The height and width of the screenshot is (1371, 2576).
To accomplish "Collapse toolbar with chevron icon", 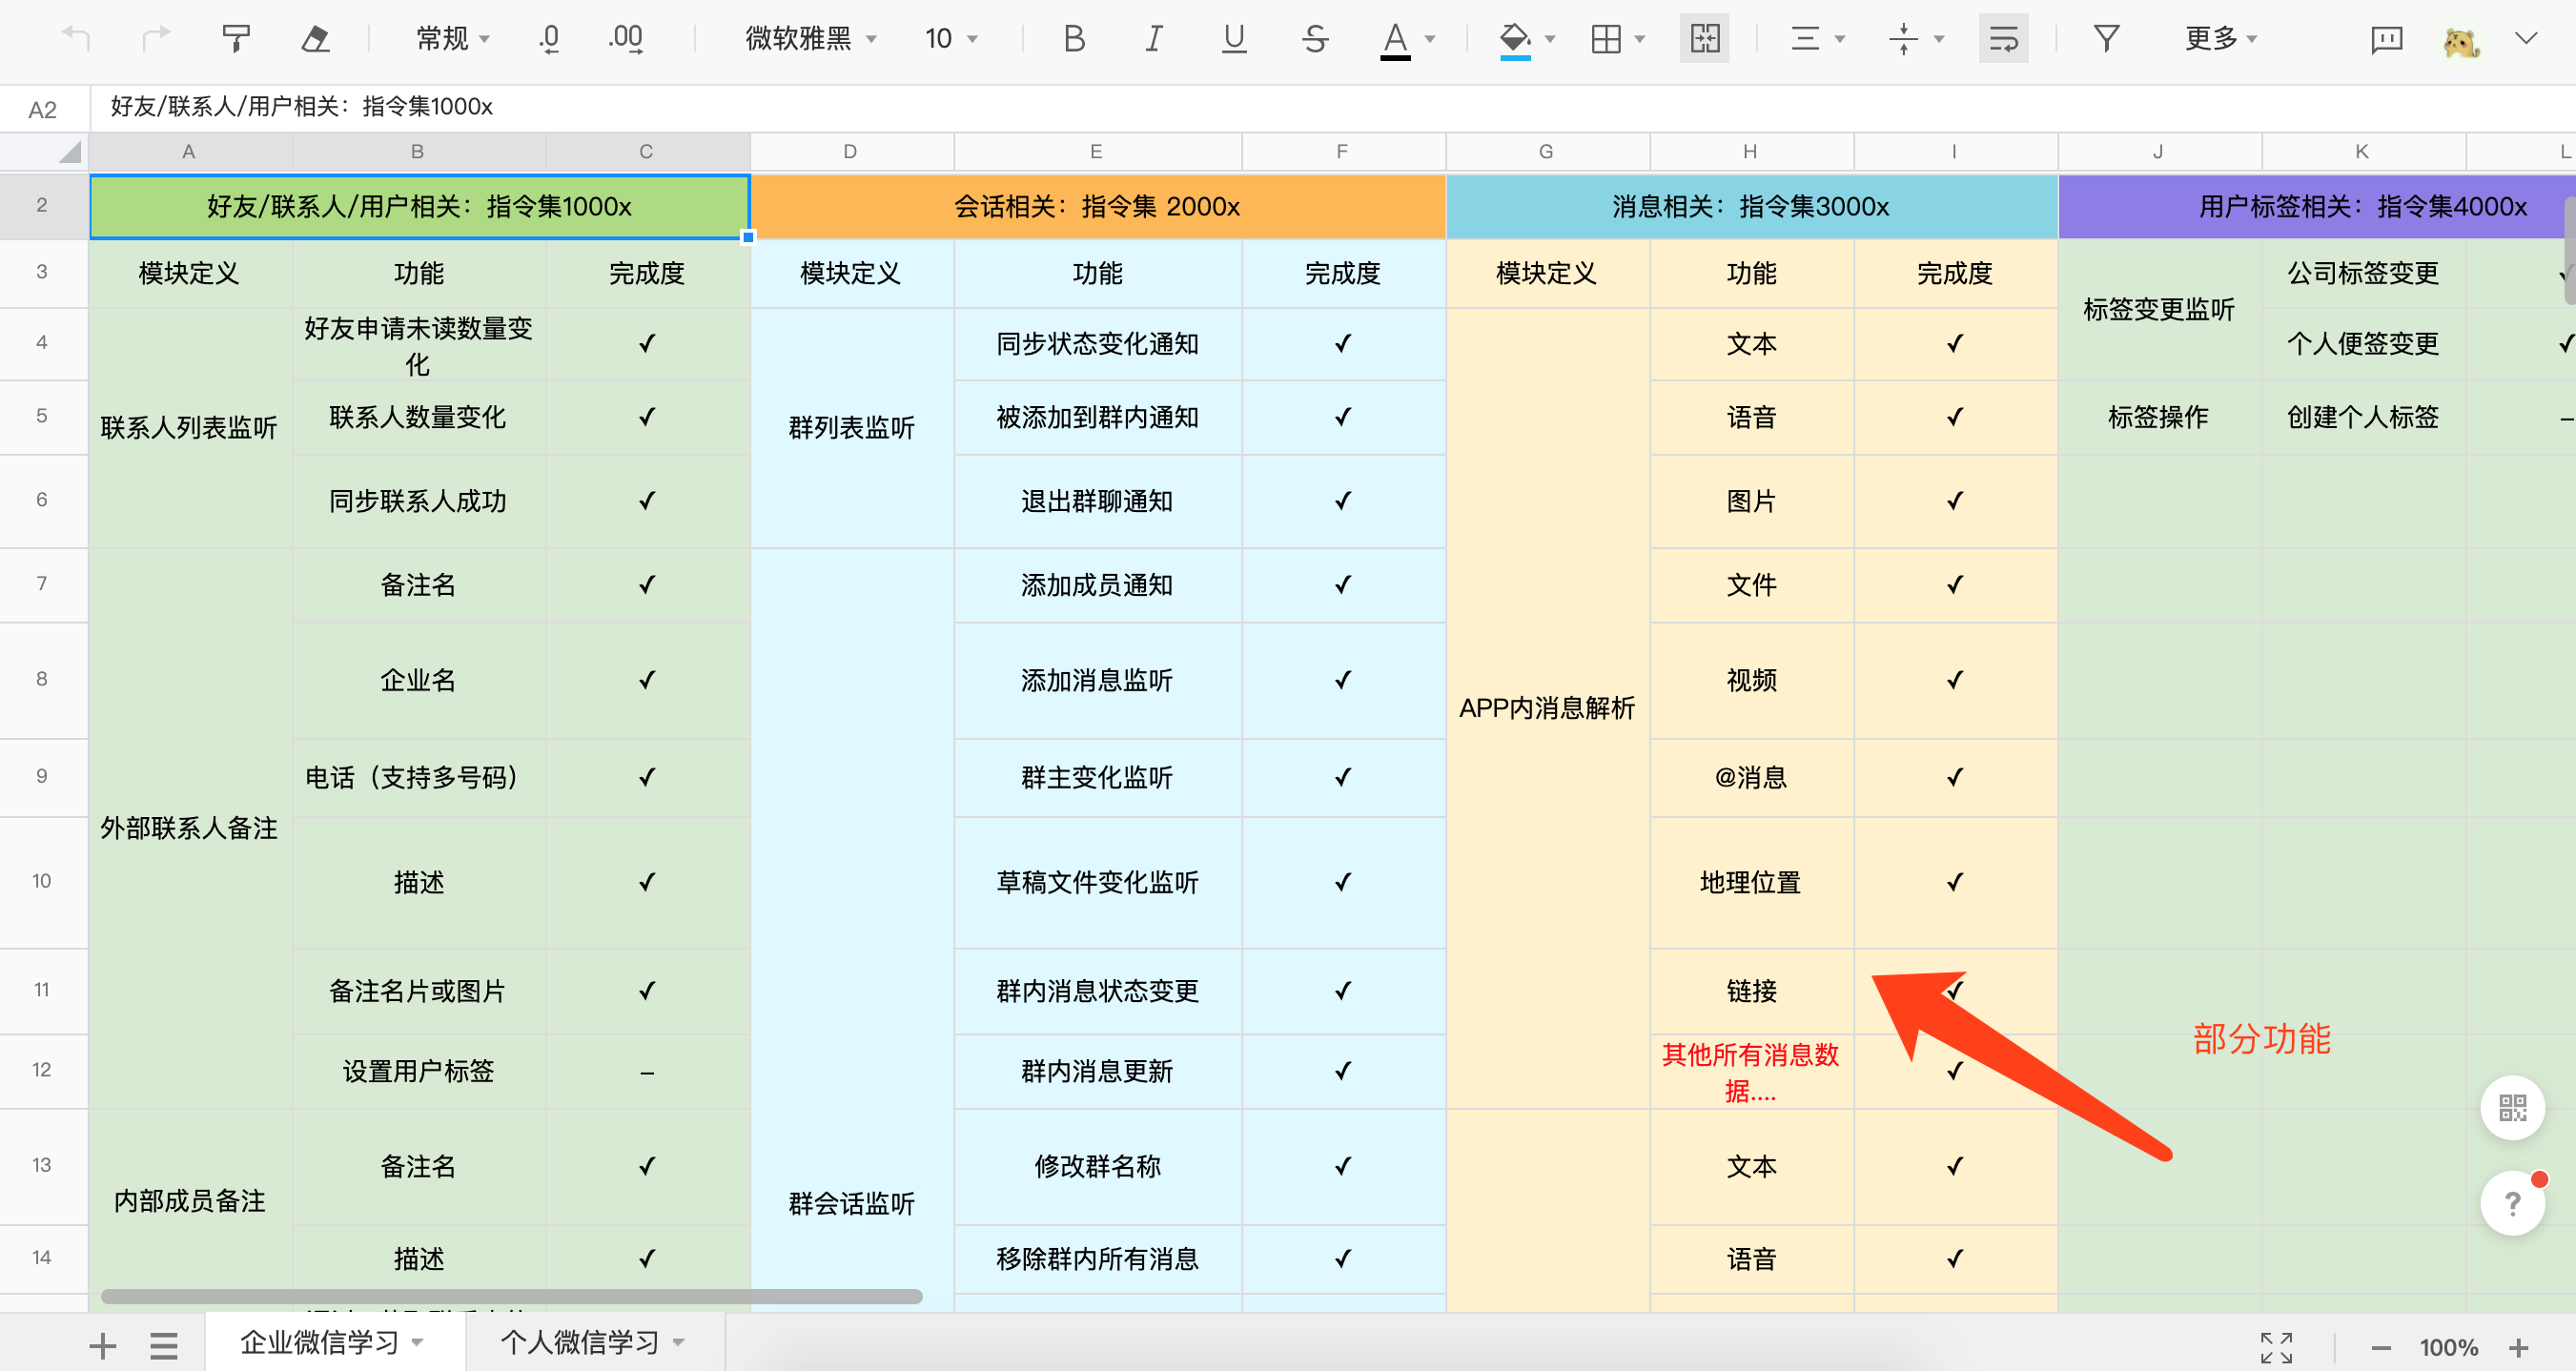I will coord(2526,39).
